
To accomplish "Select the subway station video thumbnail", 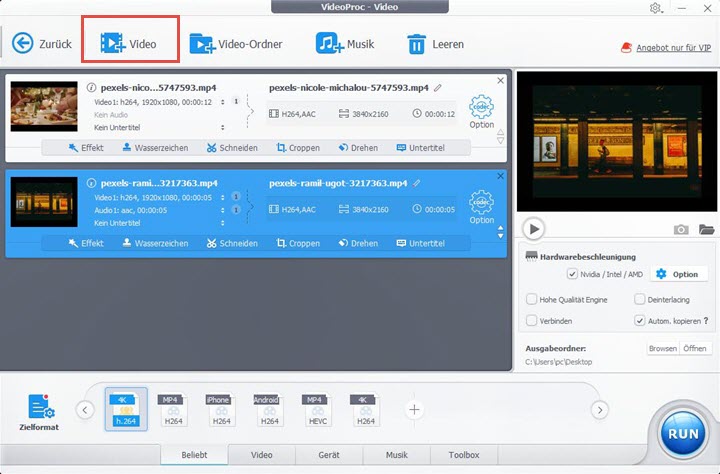I will point(44,202).
